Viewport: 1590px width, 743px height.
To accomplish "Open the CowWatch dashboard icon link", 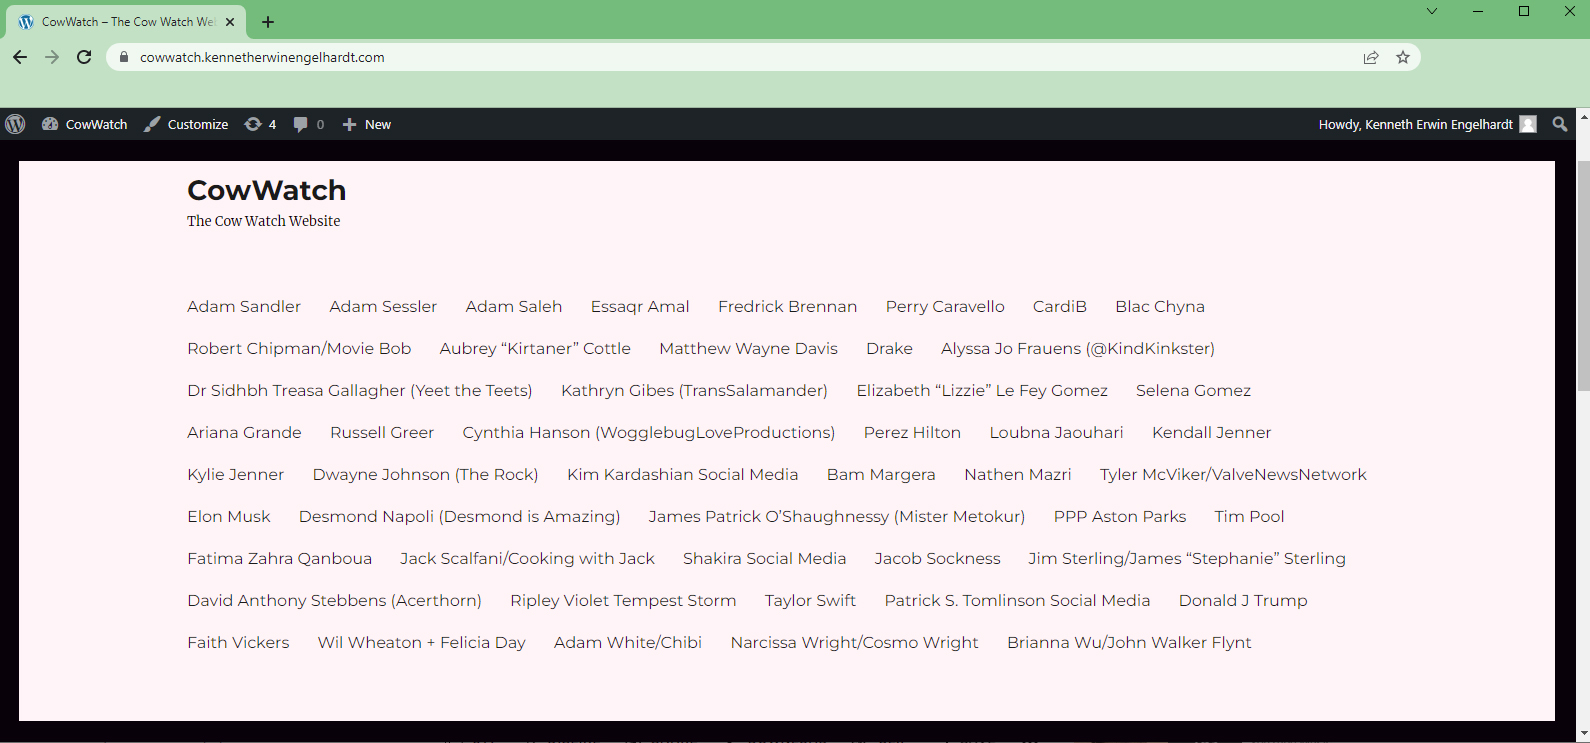I will 85,124.
